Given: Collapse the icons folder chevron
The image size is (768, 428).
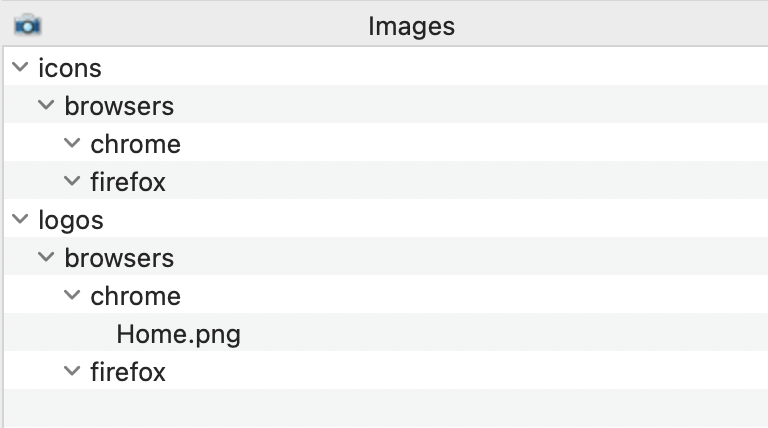Looking at the screenshot, I should (x=20, y=67).
